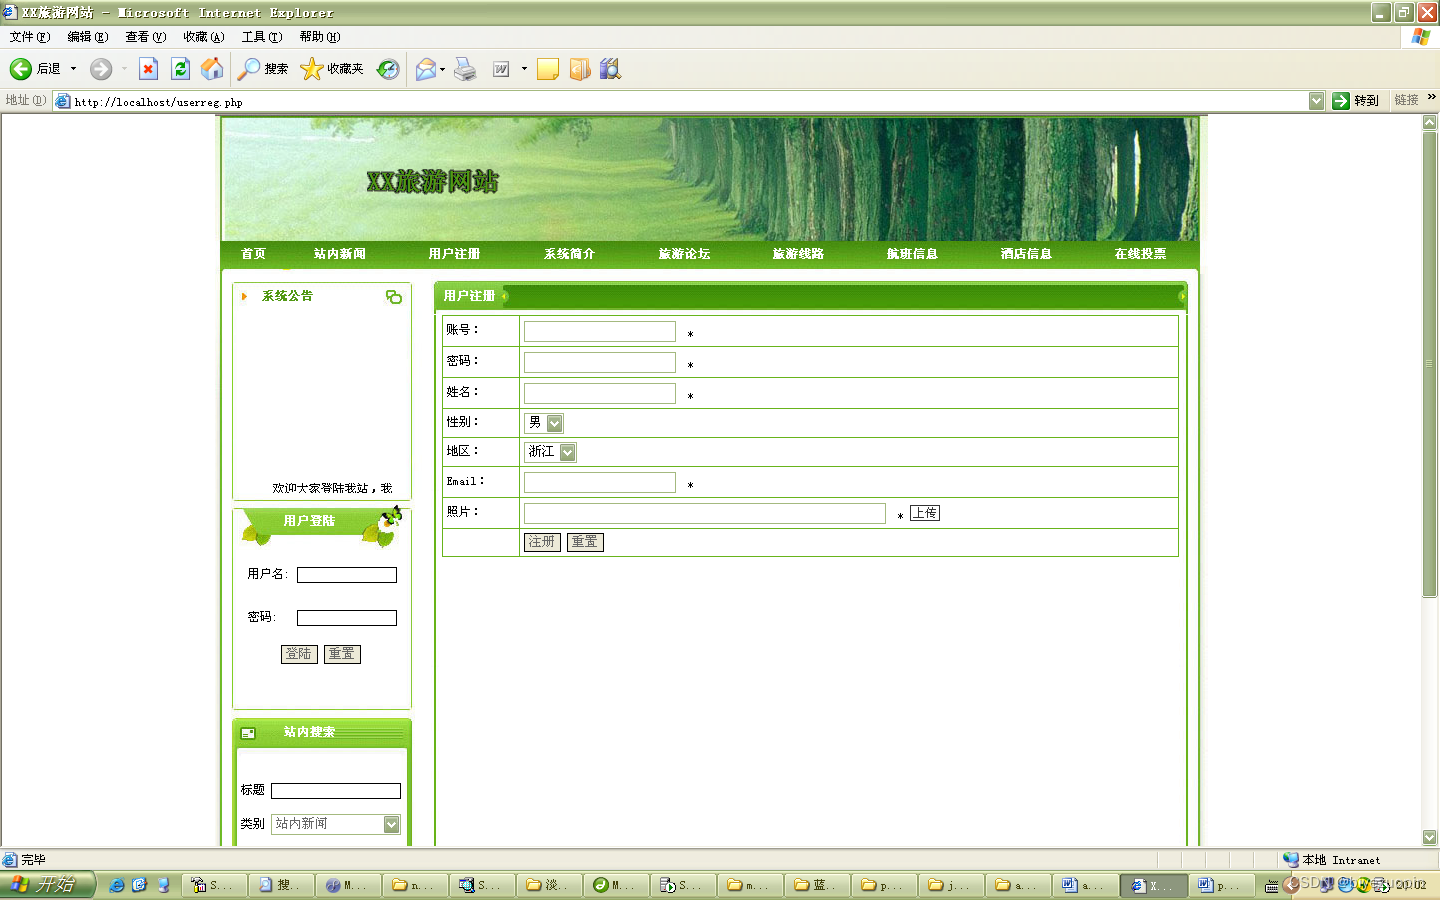Switch to the 淡.. folder taskbar button
This screenshot has height=900, width=1440.
549,885
